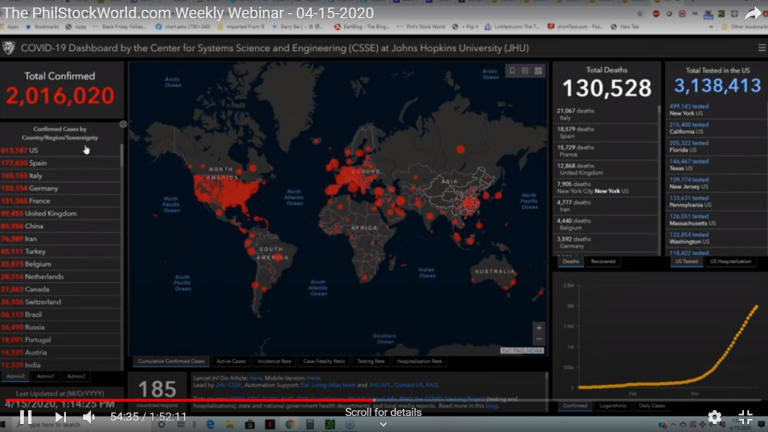
Task: Click the JHU shield logo
Action: click(8, 48)
